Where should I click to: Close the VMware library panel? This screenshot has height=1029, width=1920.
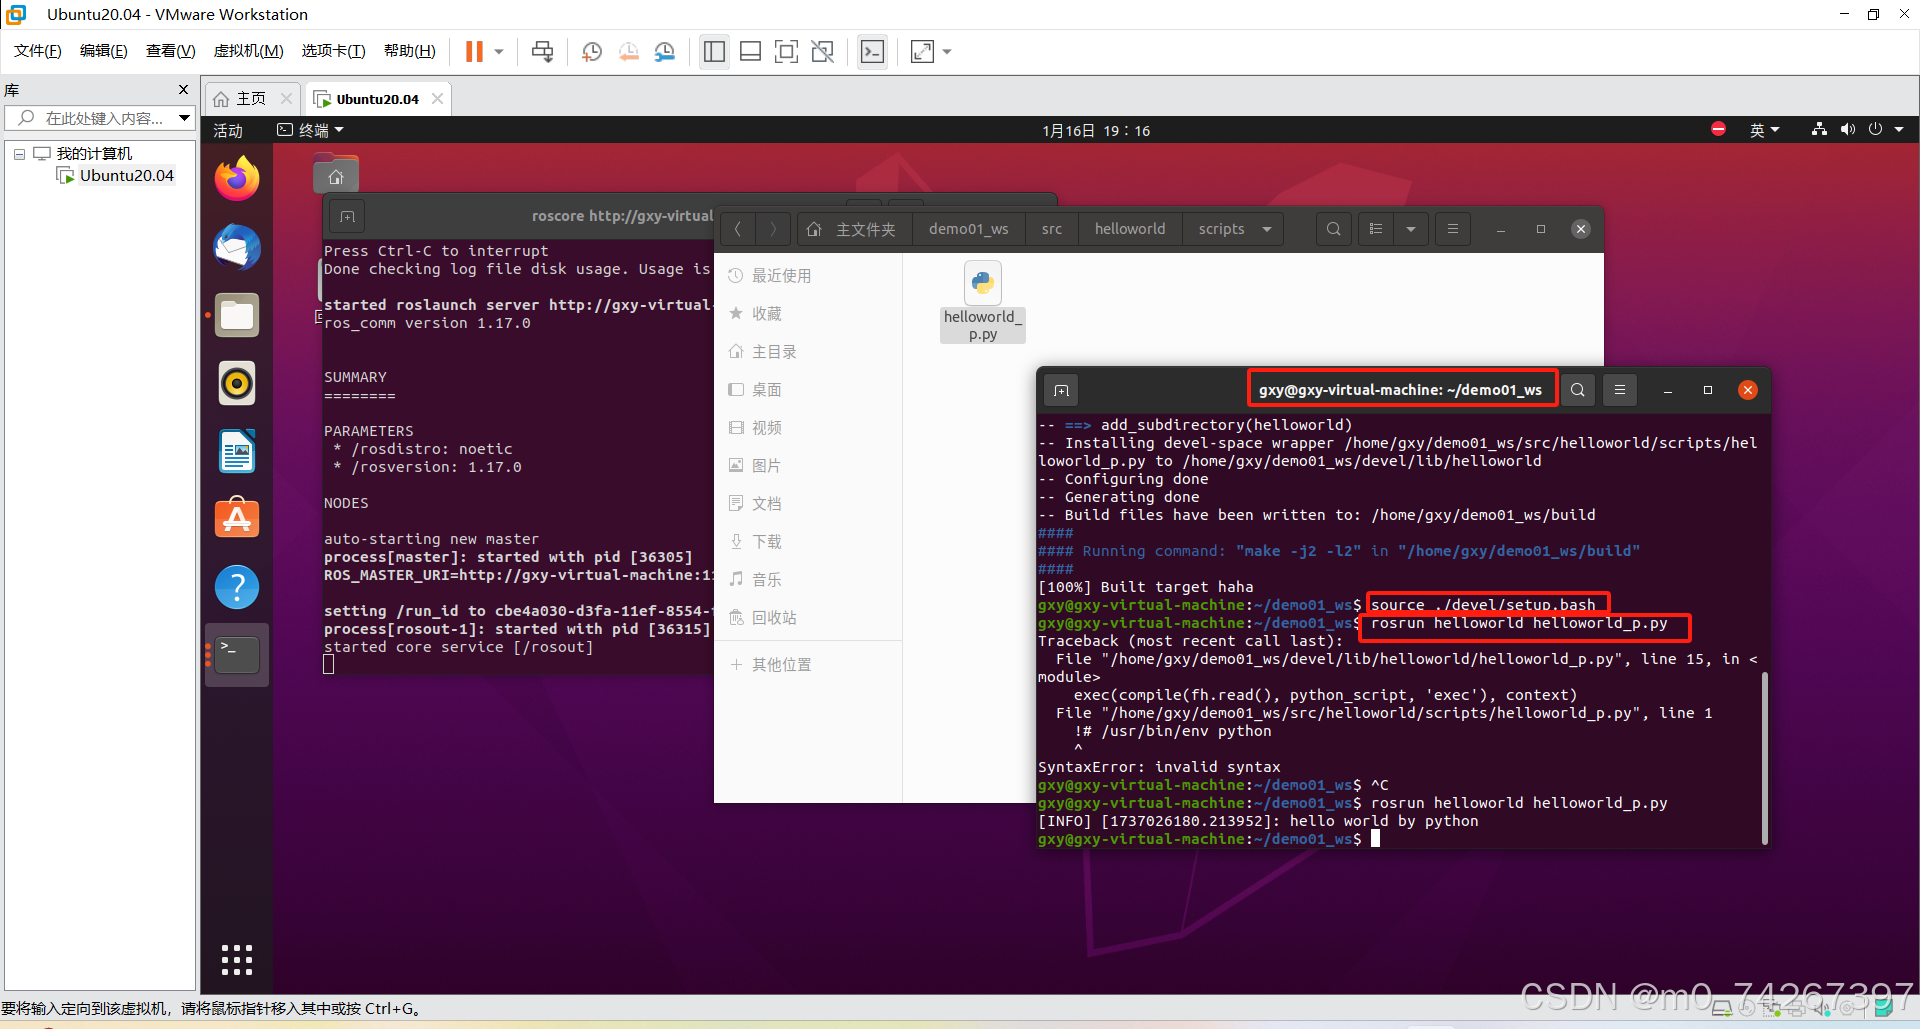click(x=183, y=89)
